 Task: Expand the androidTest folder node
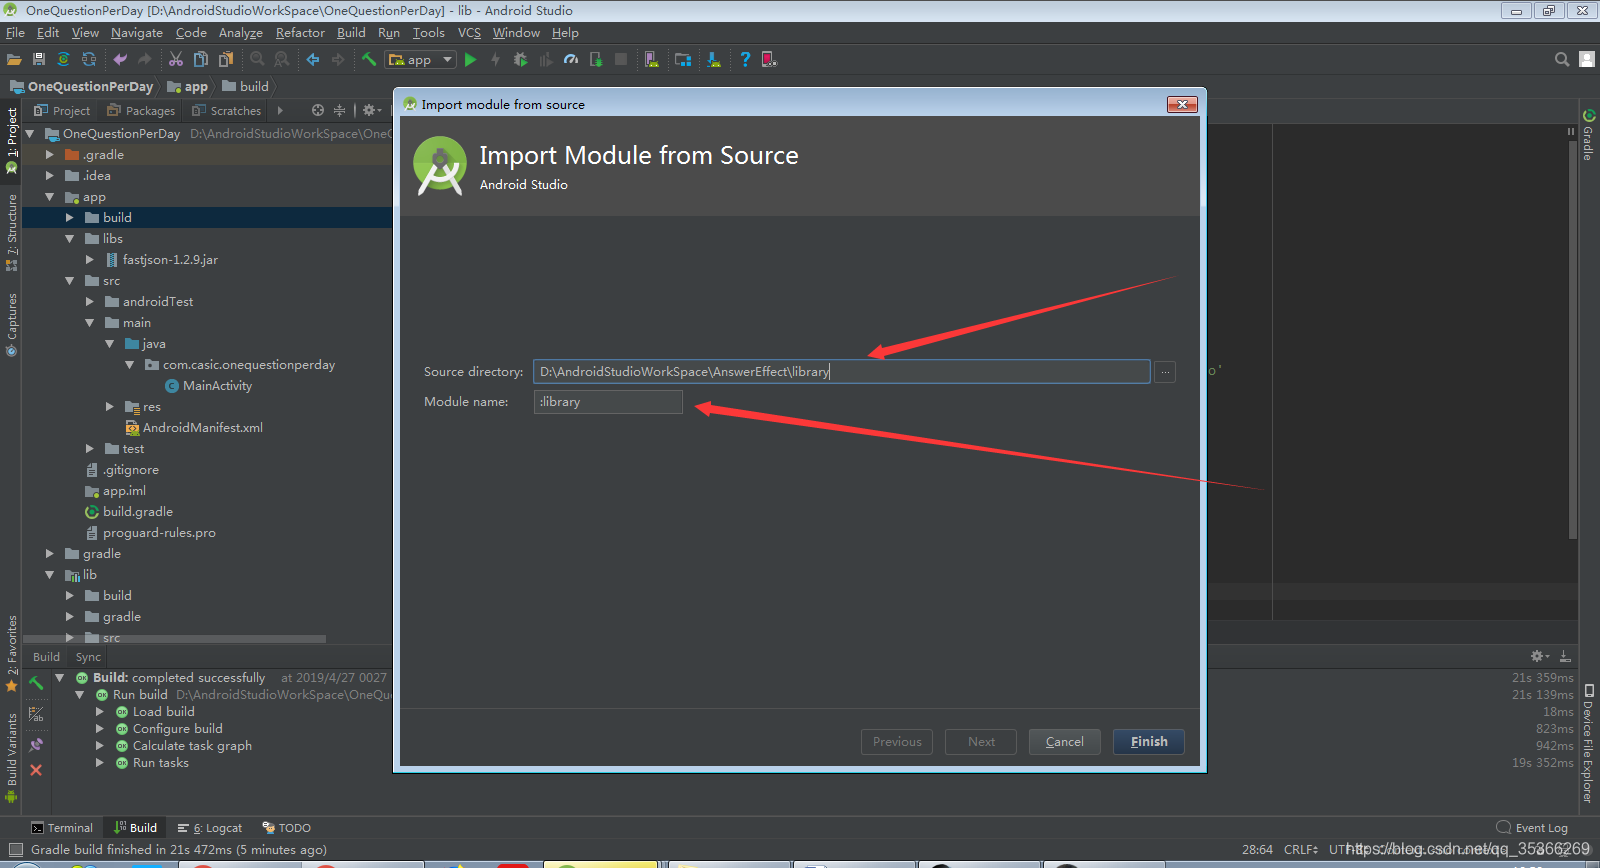coord(89,302)
